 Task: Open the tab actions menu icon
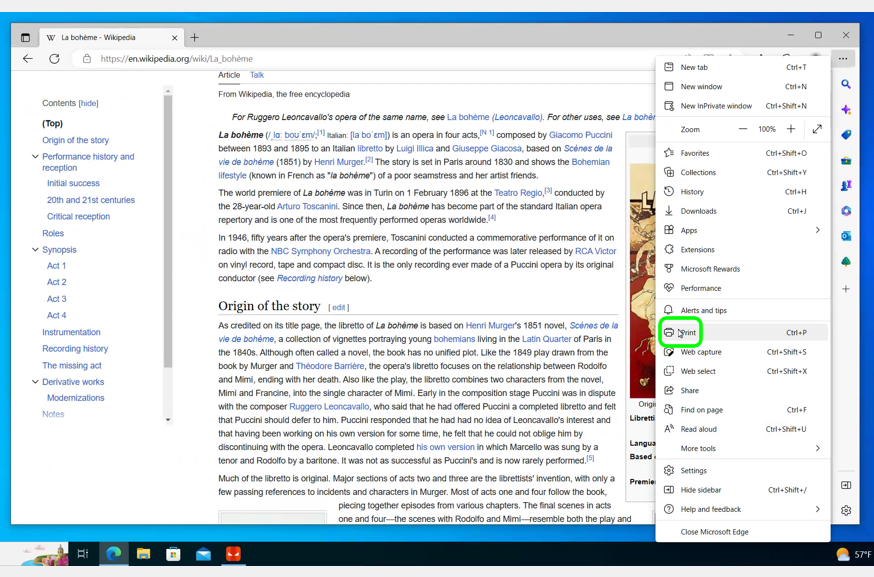26,38
